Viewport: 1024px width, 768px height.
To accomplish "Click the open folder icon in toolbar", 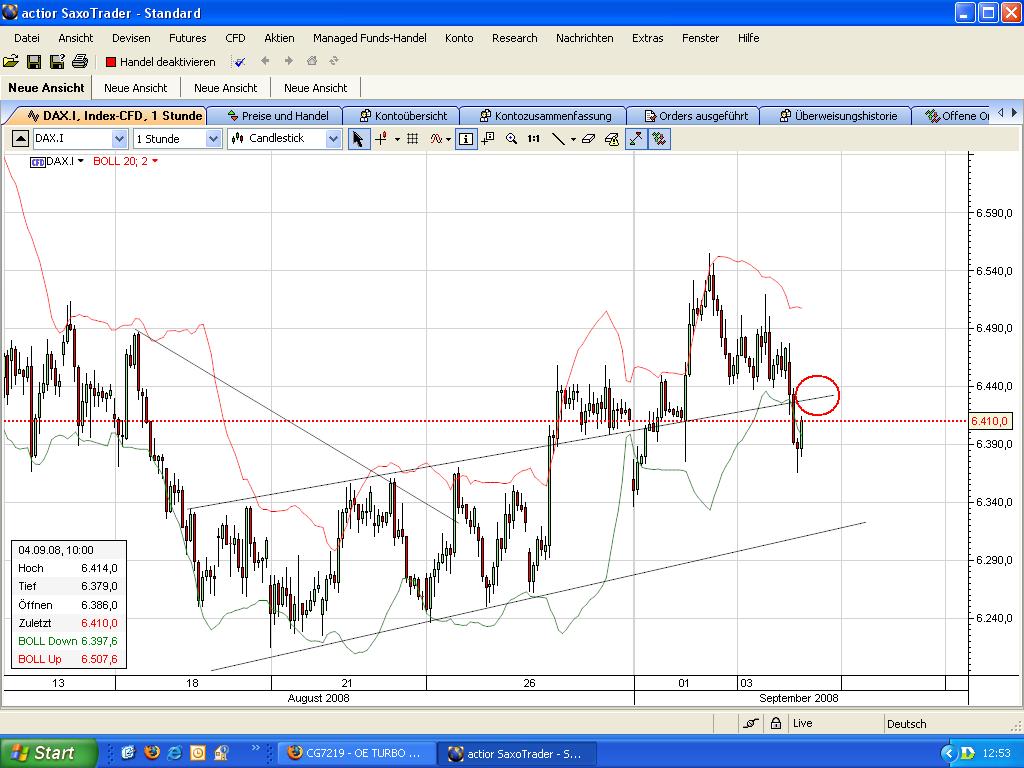I will (11, 61).
